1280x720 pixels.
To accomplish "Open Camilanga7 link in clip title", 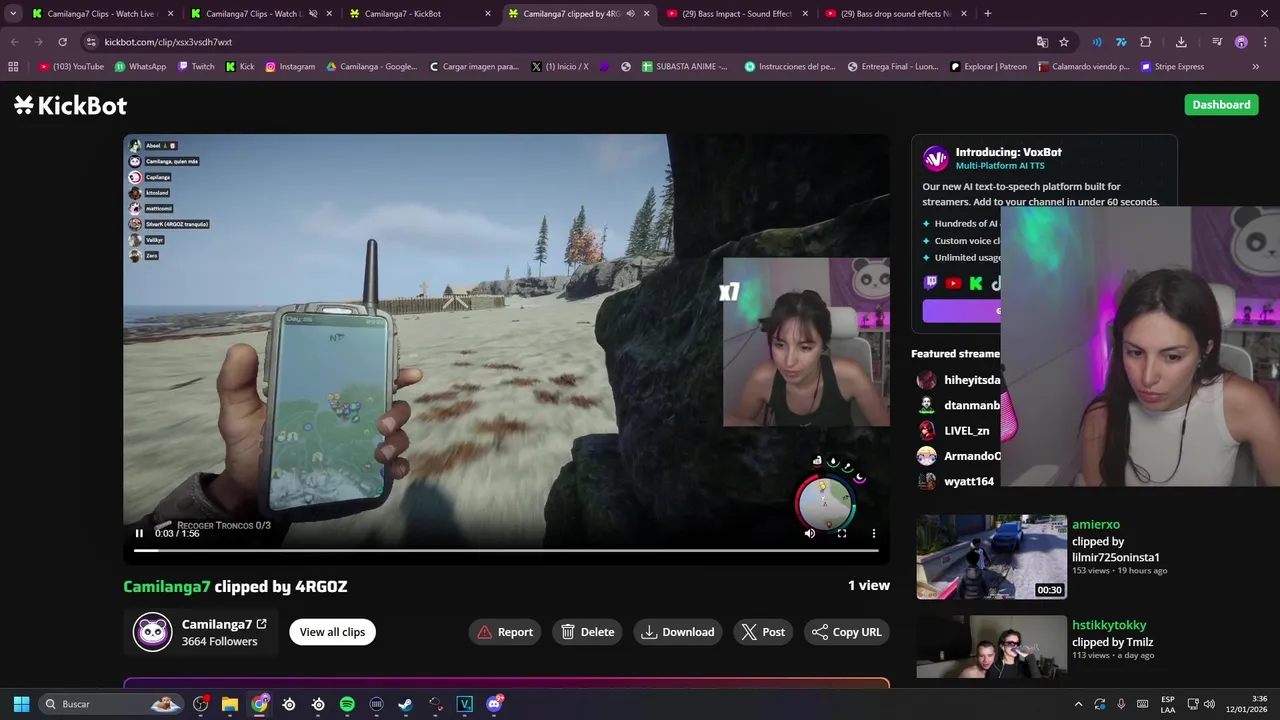I will pyautogui.click(x=167, y=587).
